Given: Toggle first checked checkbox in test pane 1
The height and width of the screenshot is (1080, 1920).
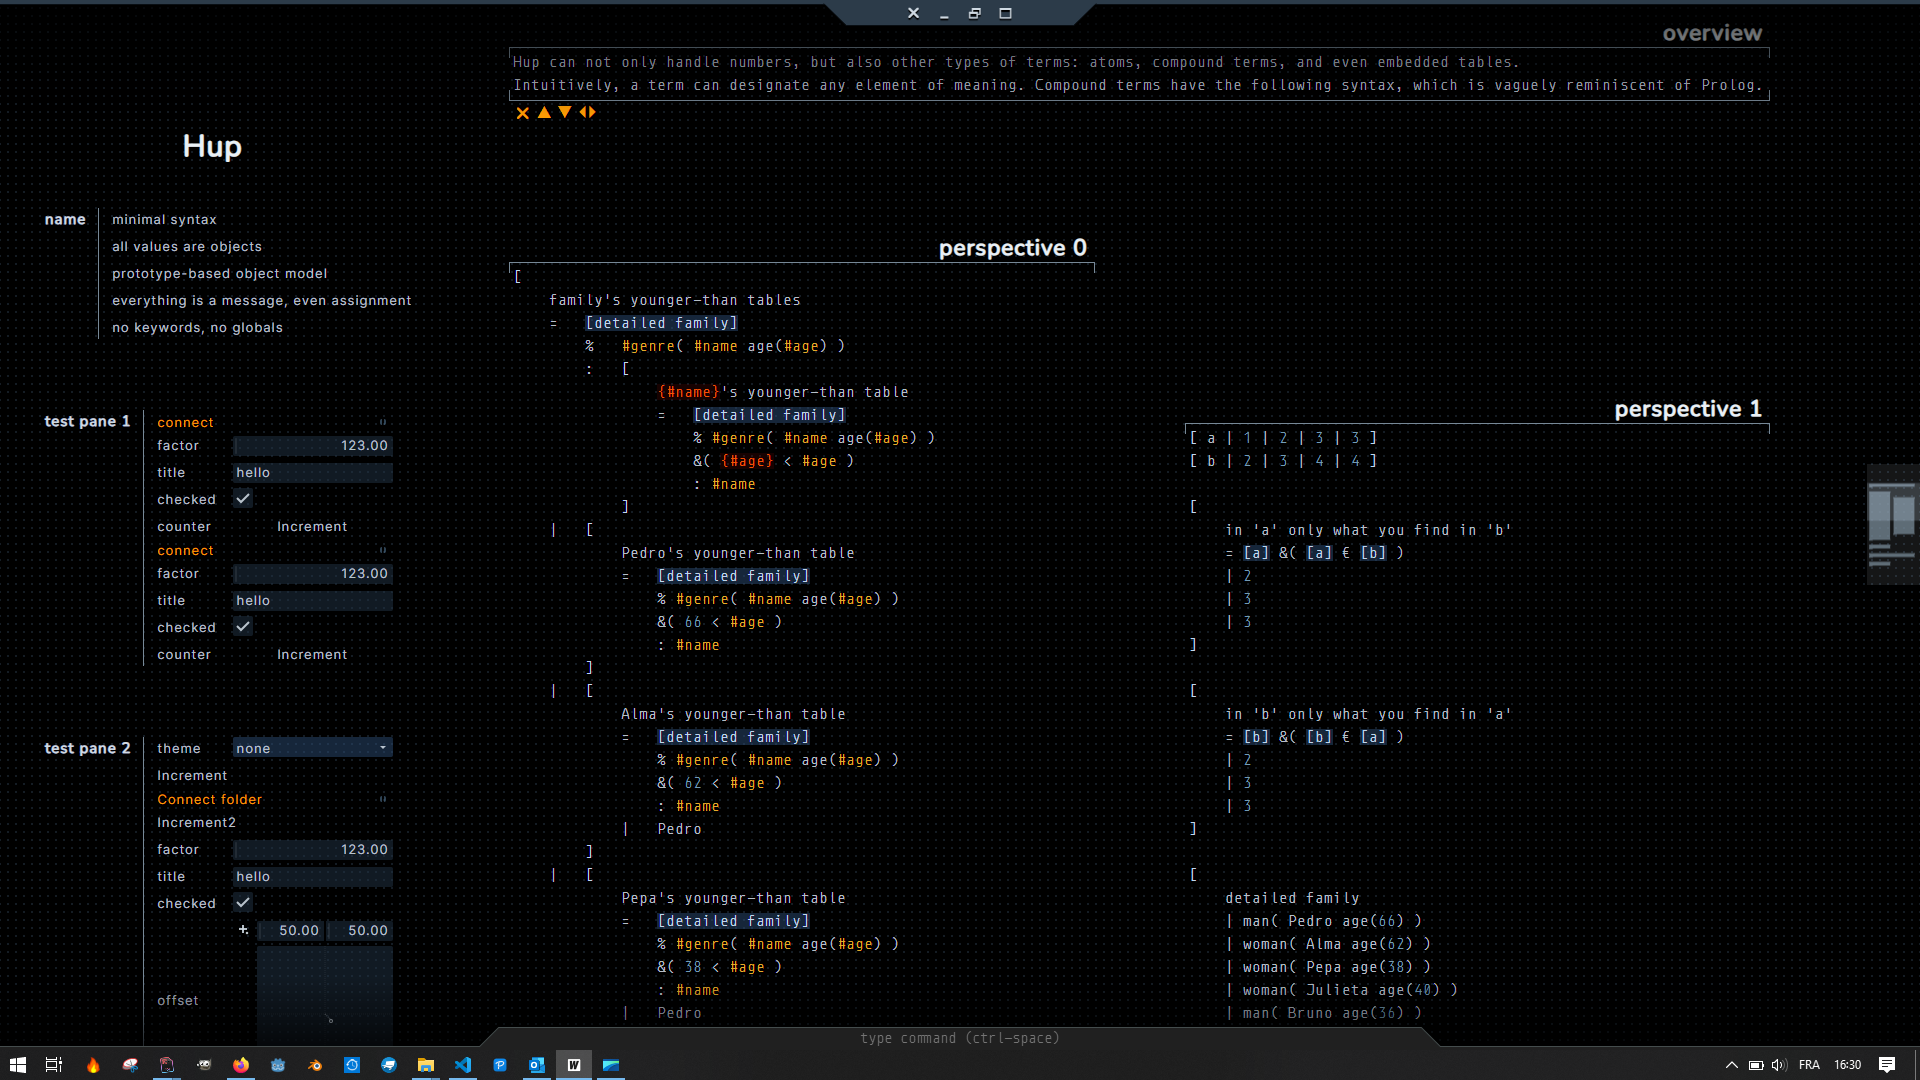Looking at the screenshot, I should tap(243, 499).
